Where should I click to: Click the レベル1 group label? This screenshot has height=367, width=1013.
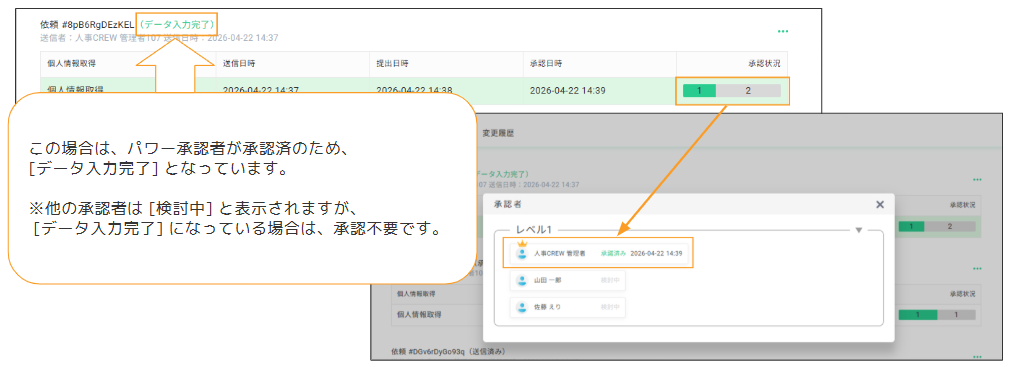point(535,230)
